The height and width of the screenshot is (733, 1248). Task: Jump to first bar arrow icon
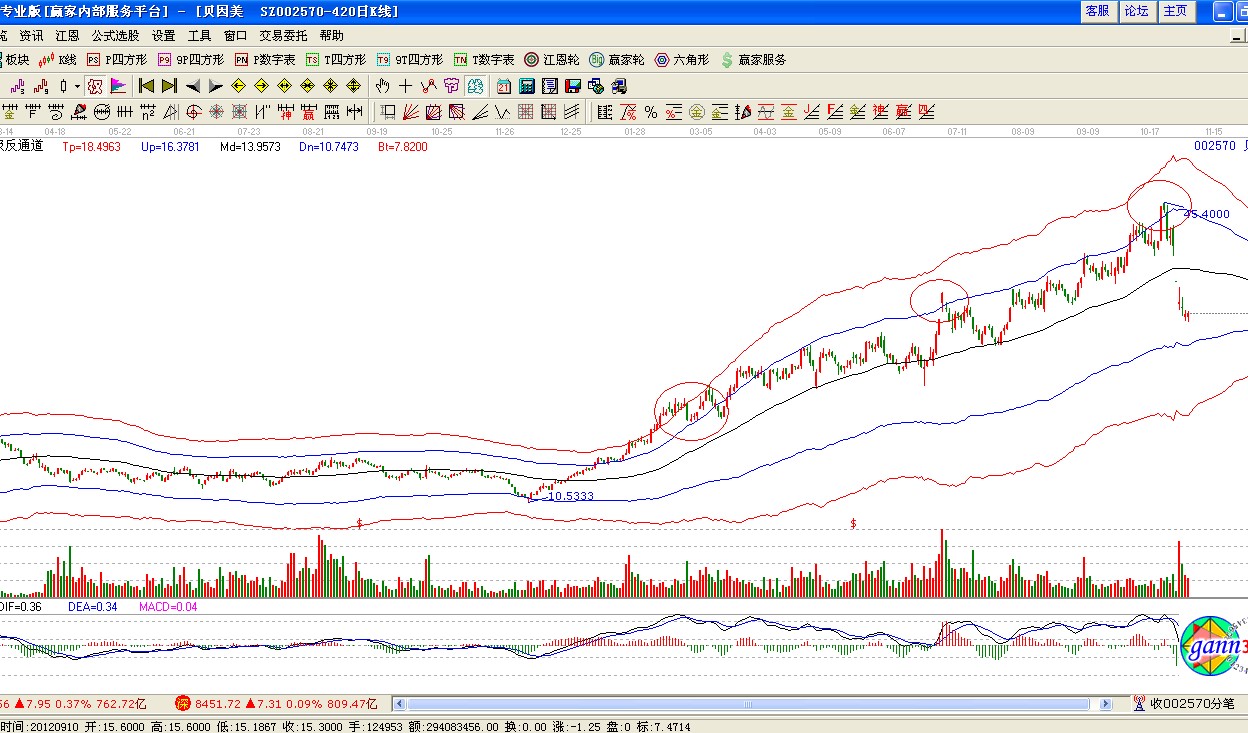146,86
